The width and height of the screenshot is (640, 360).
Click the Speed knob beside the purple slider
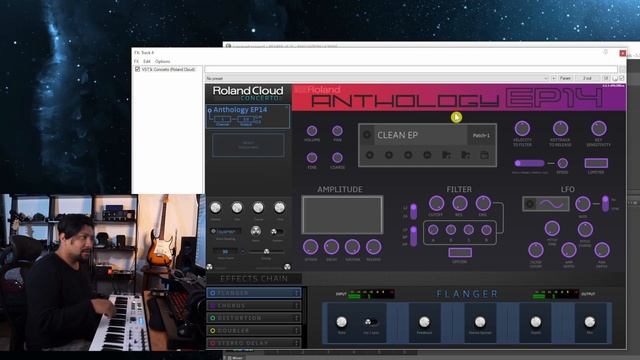562,163
